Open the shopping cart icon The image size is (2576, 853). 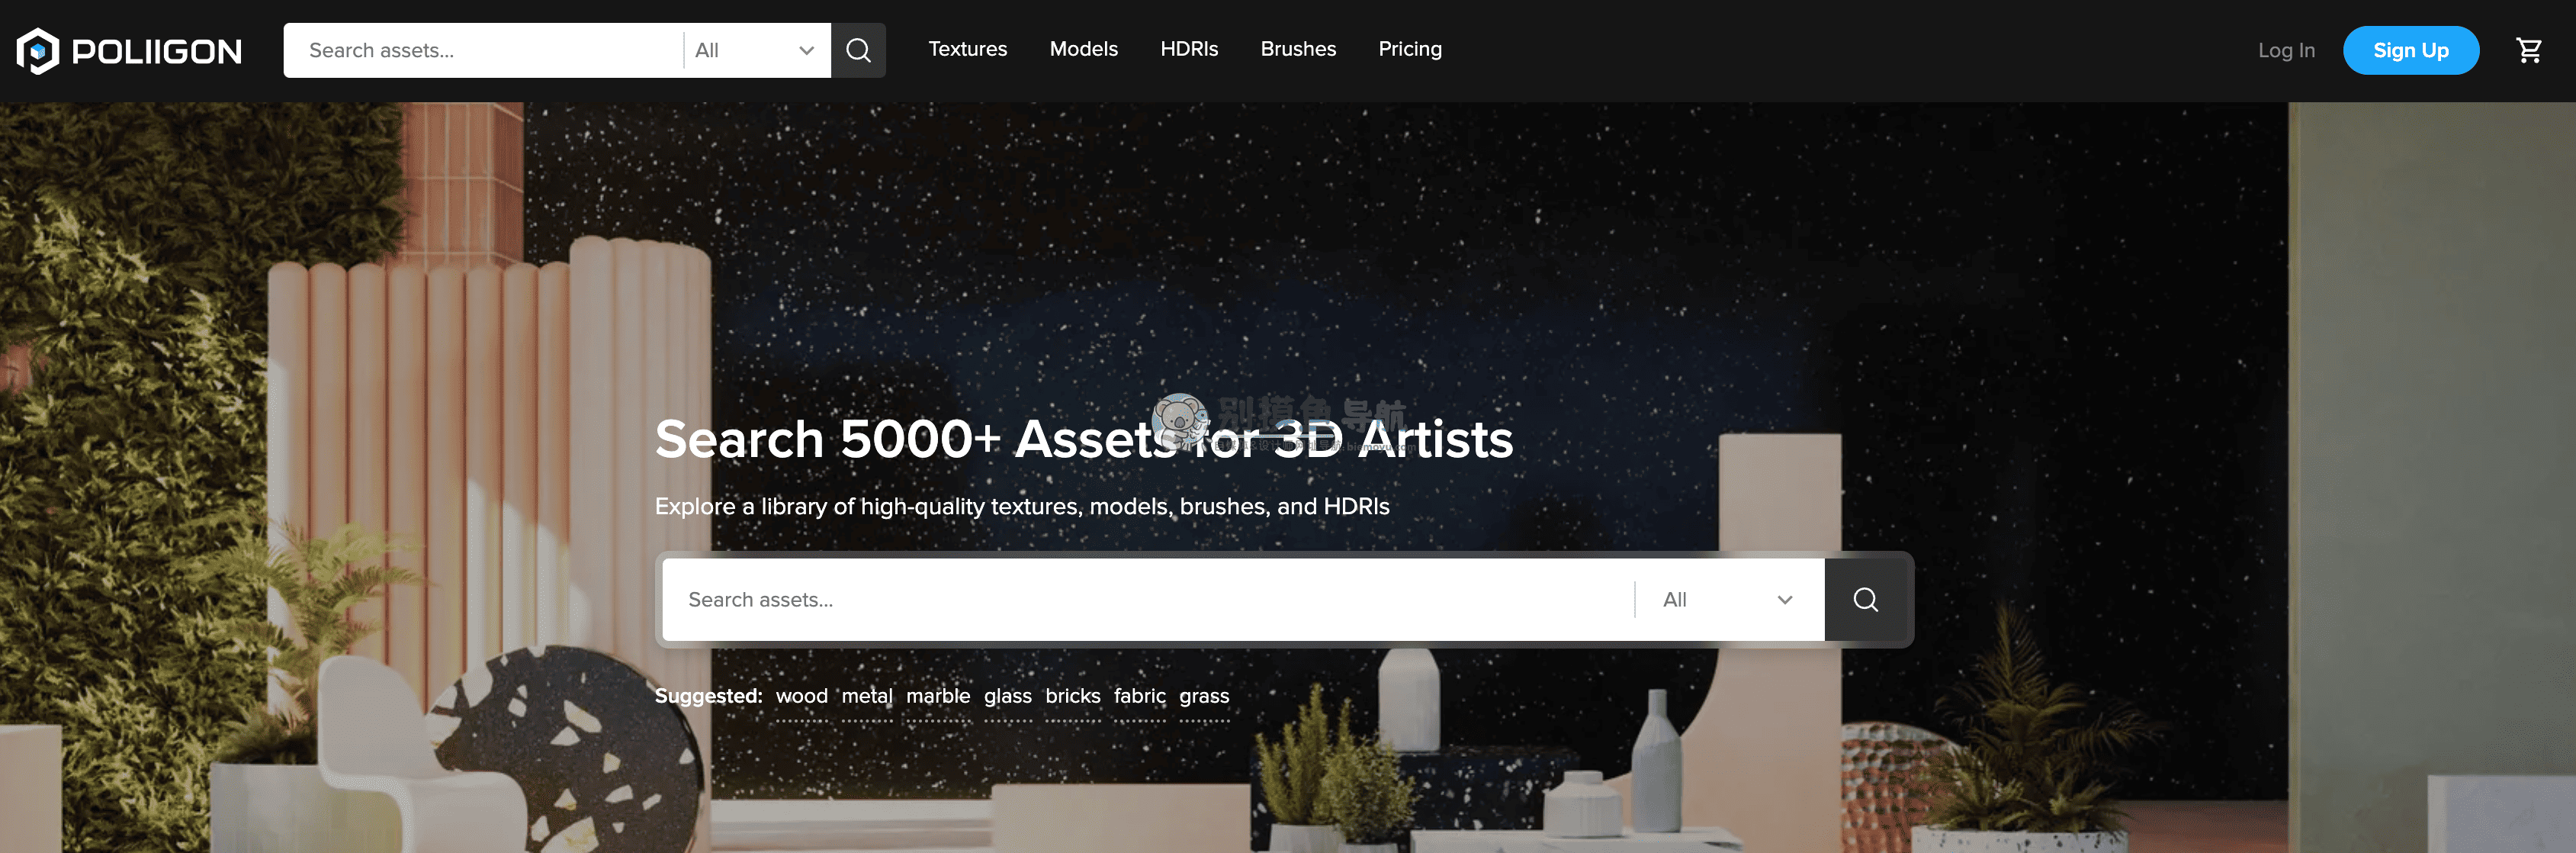point(2529,50)
